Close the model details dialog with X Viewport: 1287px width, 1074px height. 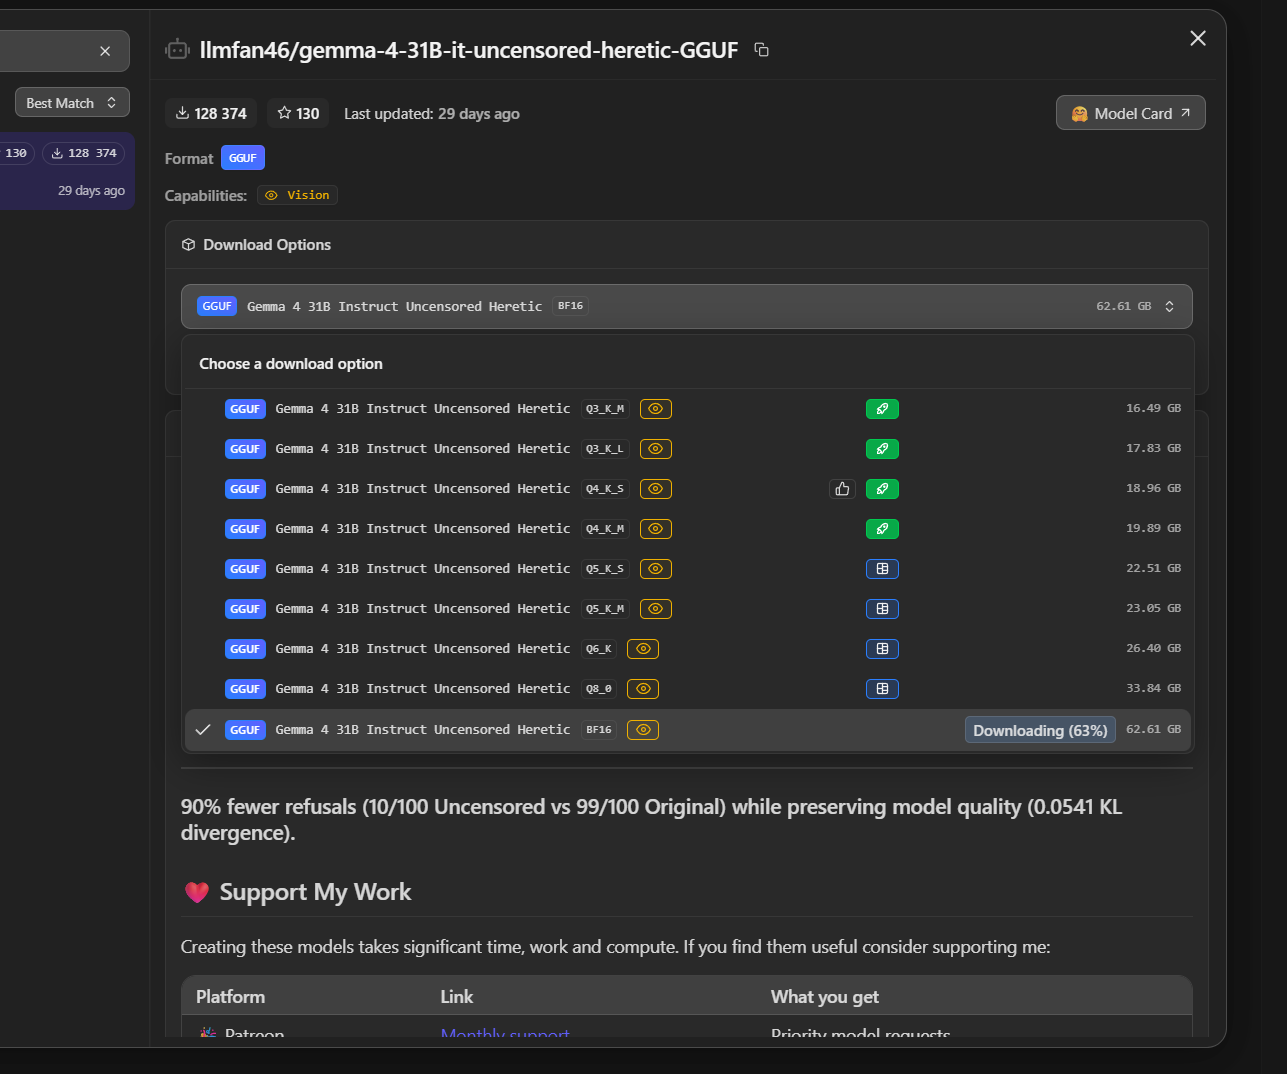click(1197, 38)
